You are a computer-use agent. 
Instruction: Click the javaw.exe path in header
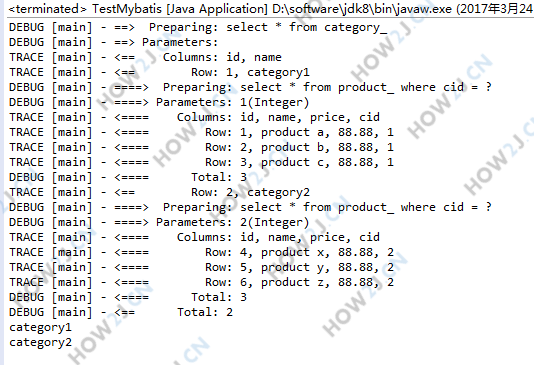click(x=362, y=9)
